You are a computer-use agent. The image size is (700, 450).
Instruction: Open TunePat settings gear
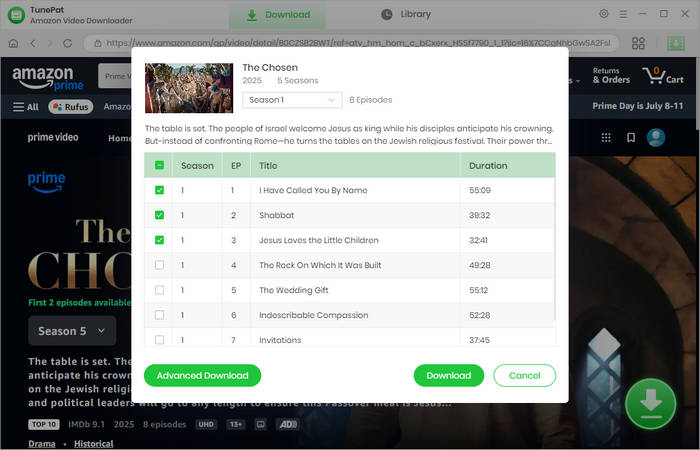[x=603, y=14]
